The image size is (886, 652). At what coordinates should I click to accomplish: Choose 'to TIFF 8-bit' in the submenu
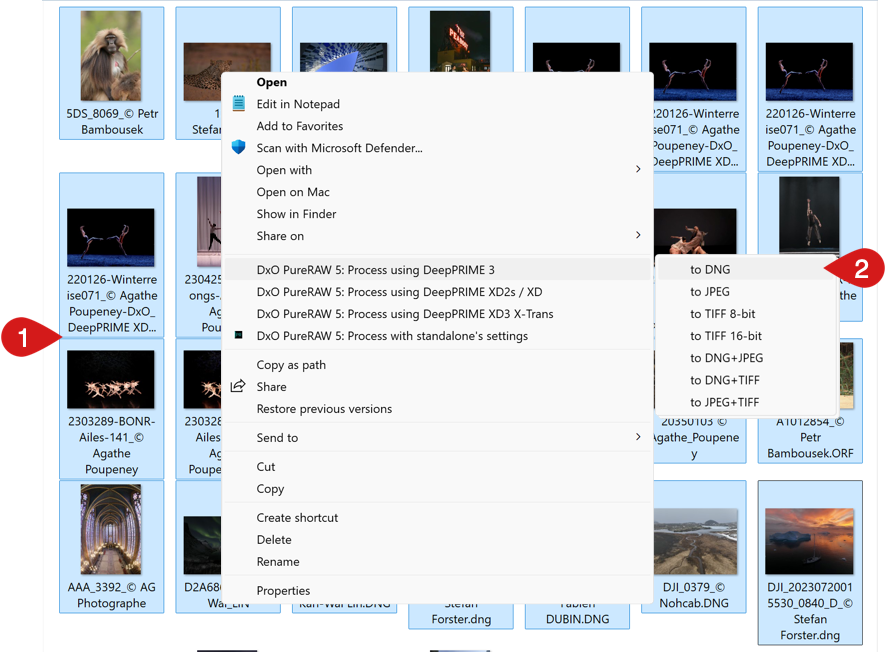(723, 314)
